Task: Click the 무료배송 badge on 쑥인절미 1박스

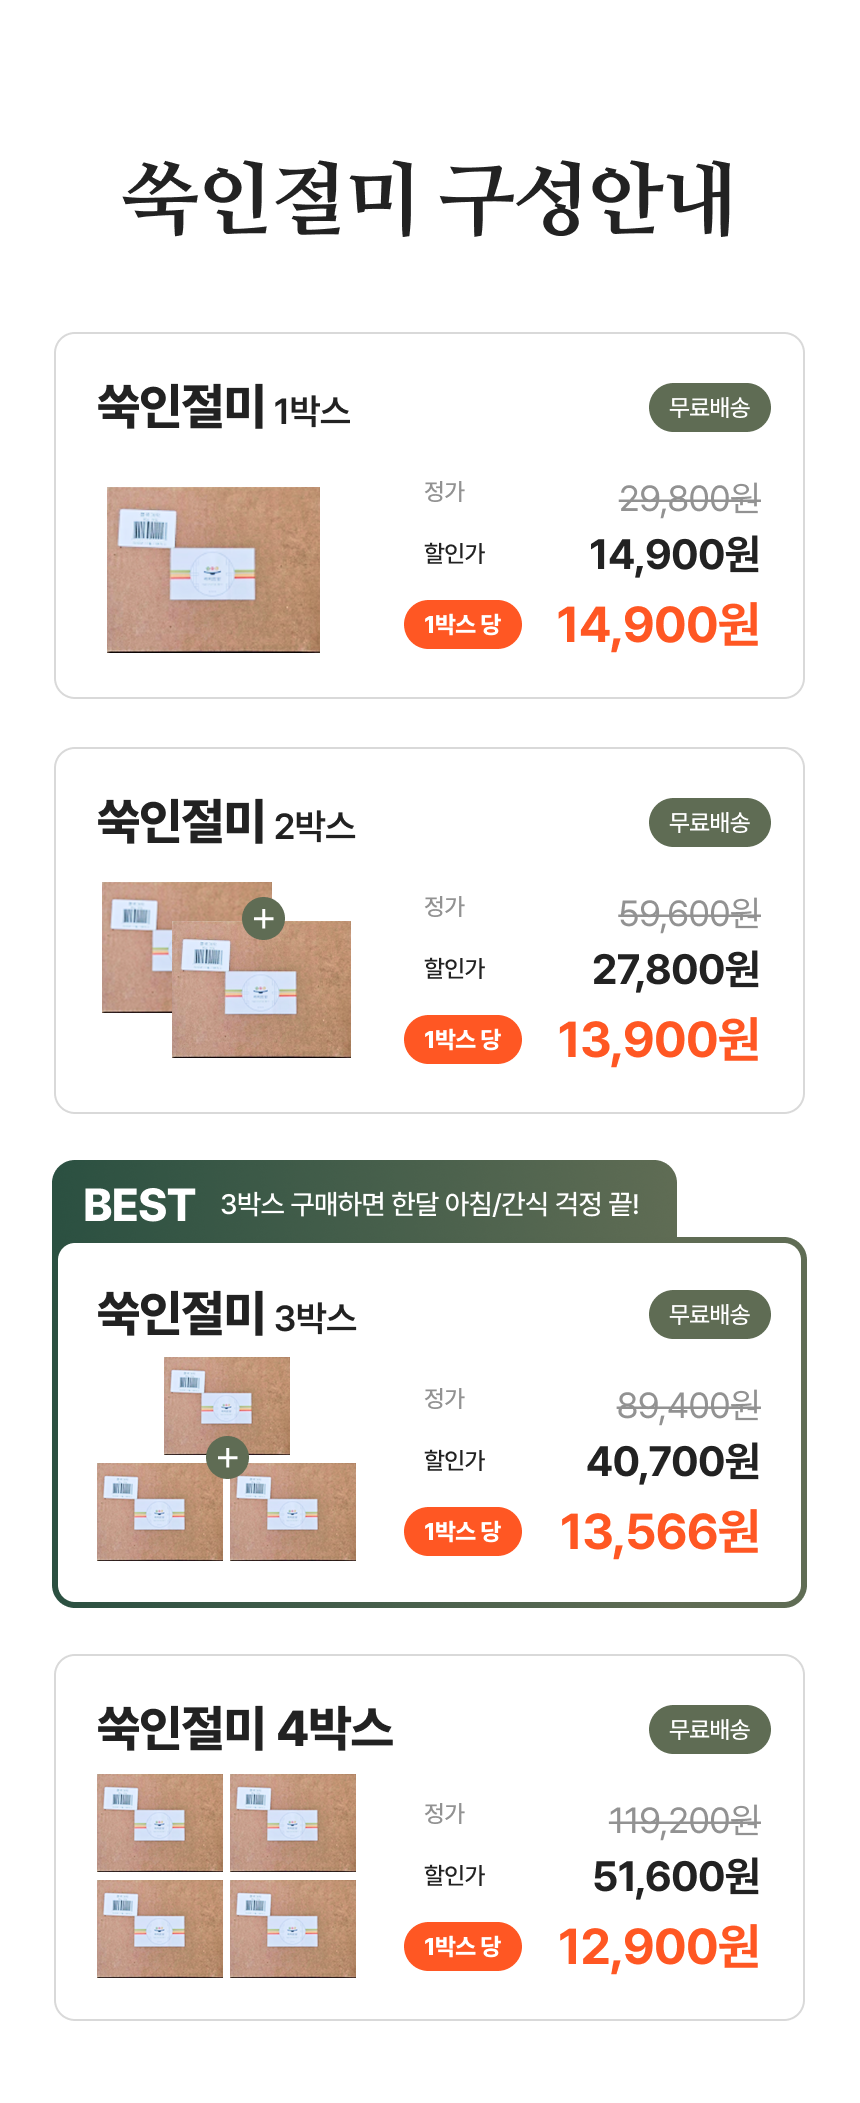Action: coord(710,408)
